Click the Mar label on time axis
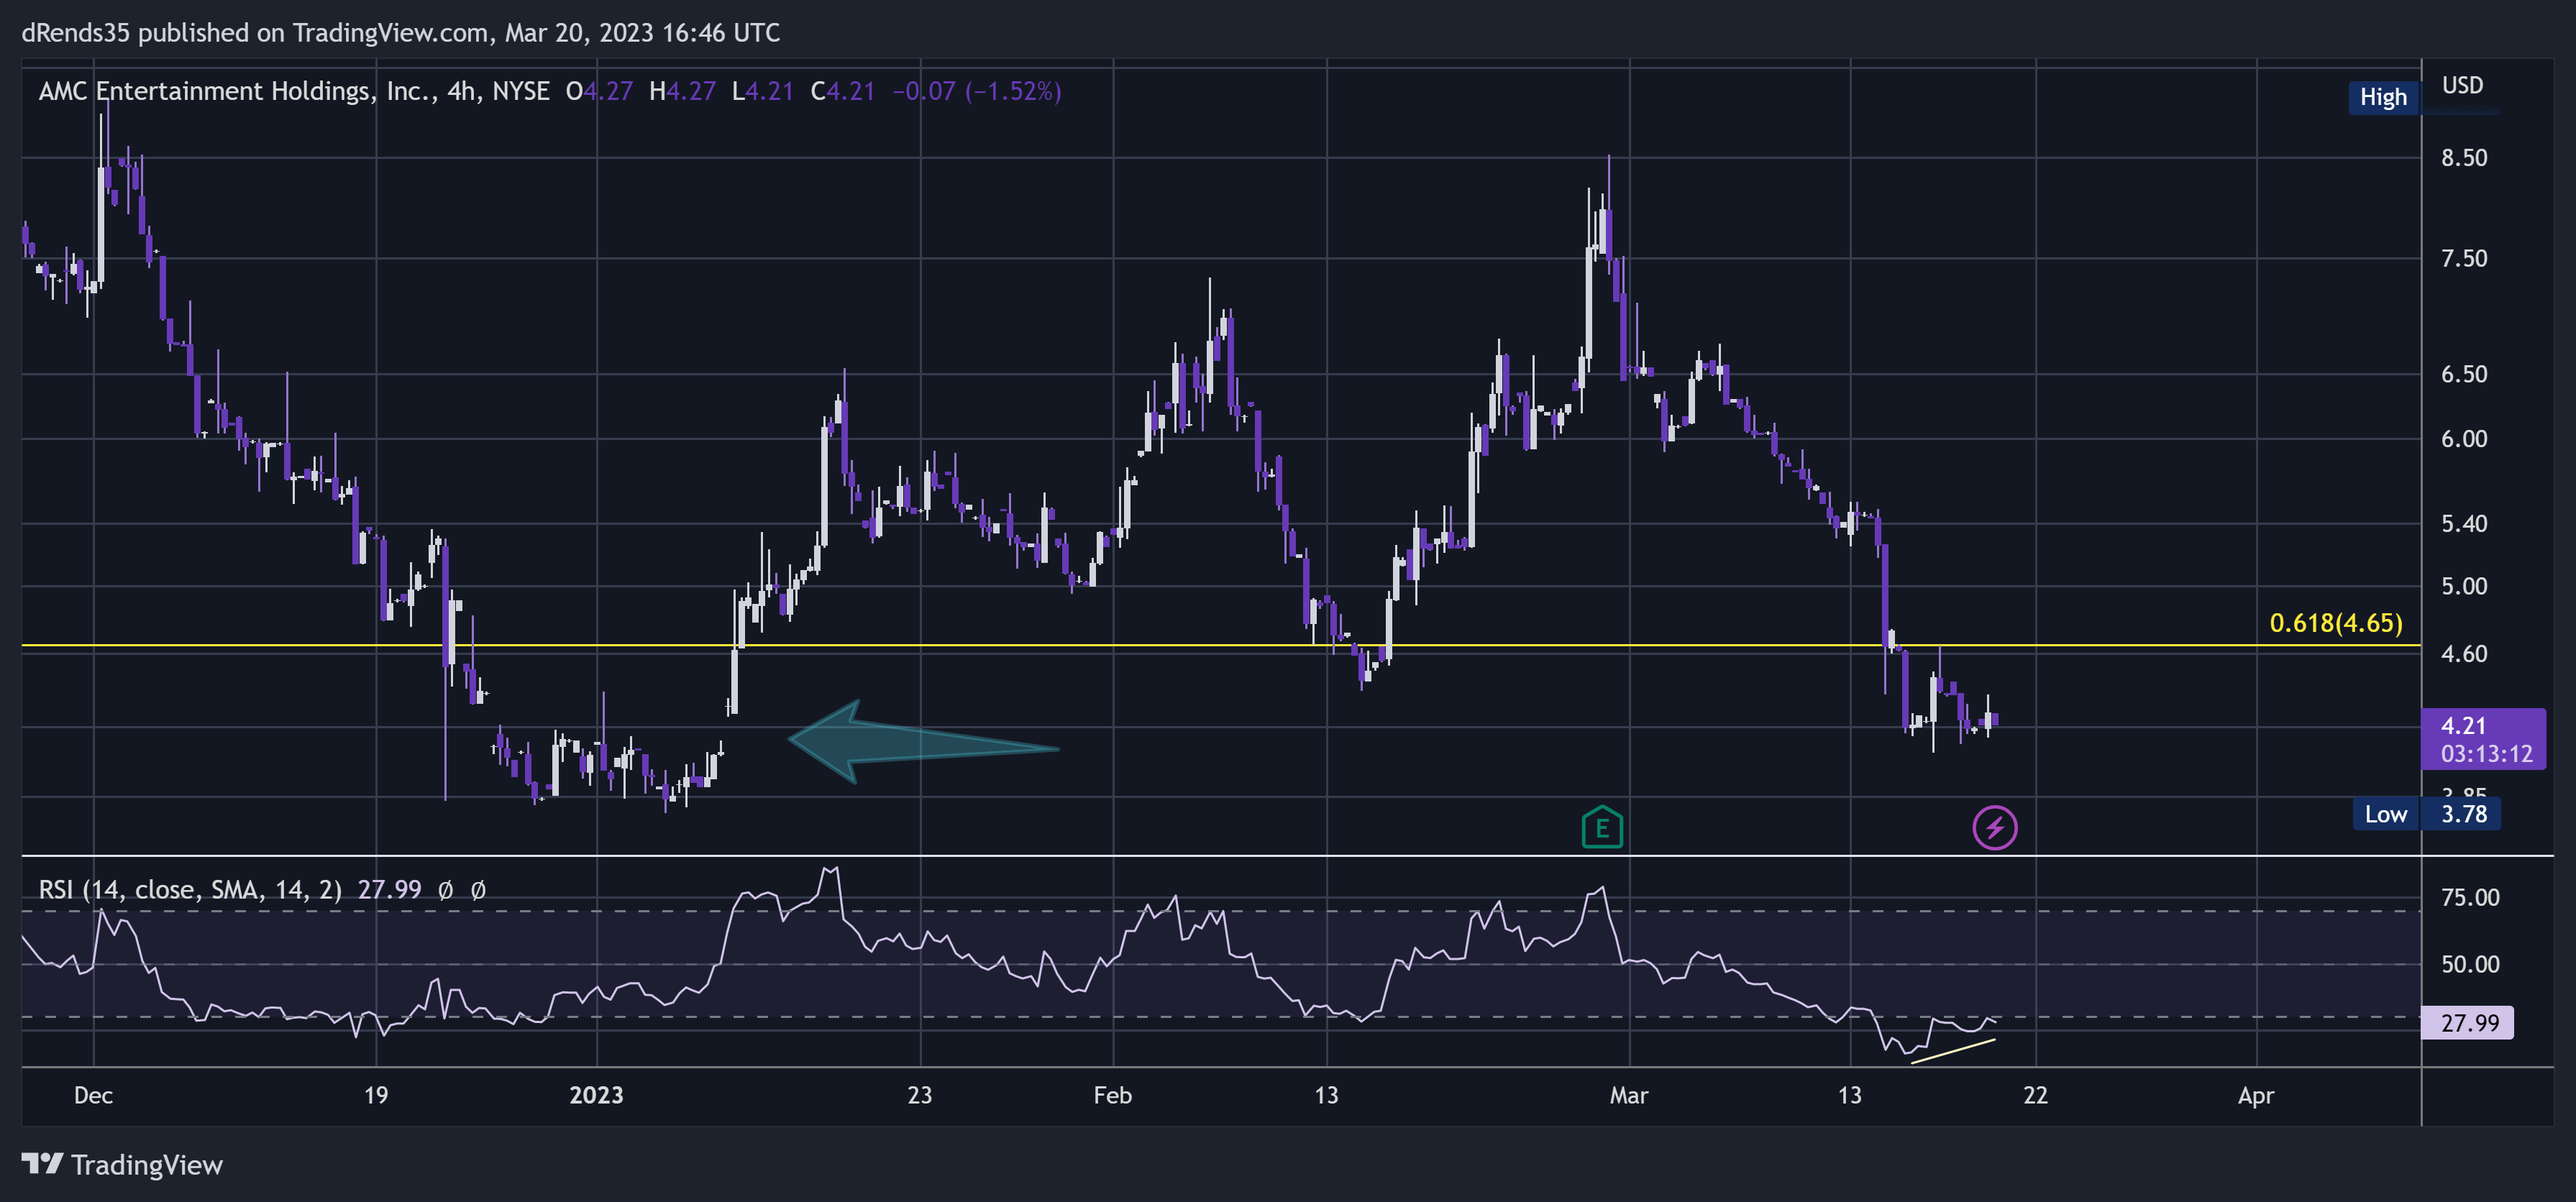Screen dimensions: 2576x1202 pyautogui.click(x=1629, y=1095)
